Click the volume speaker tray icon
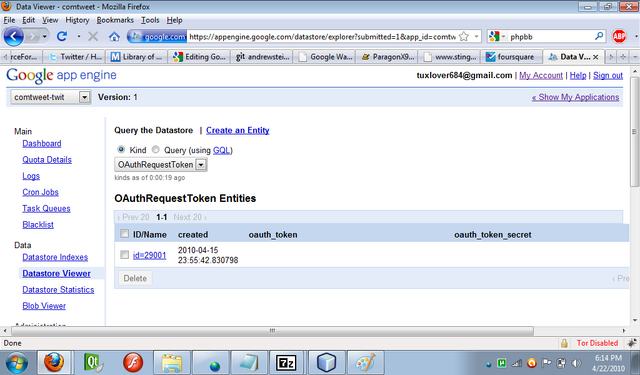Image resolution: width=640 pixels, height=375 pixels. pyautogui.click(x=576, y=363)
